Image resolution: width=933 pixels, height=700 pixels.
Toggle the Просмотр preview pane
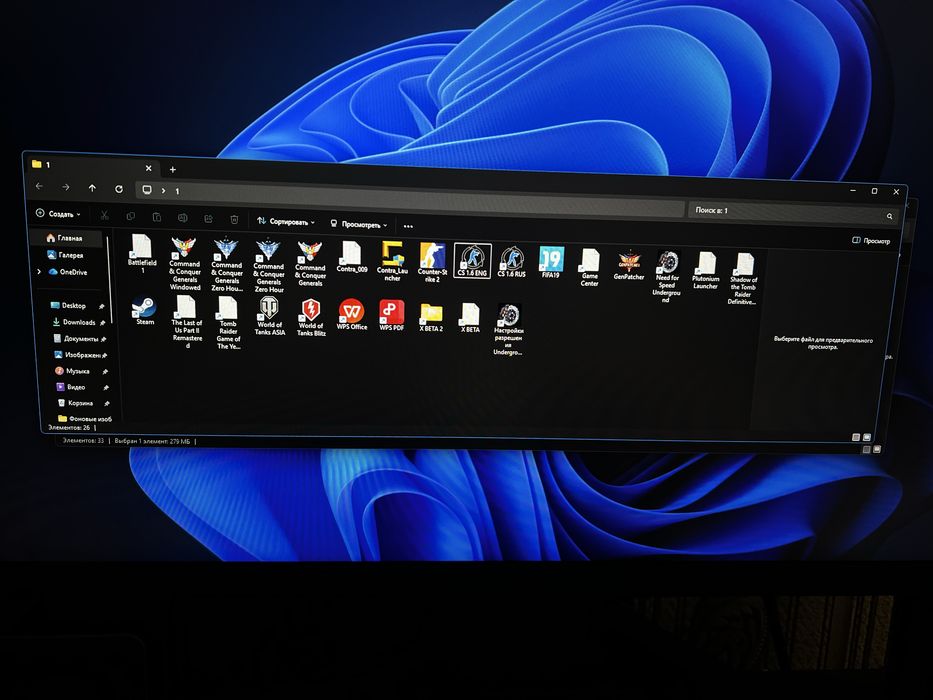click(x=871, y=240)
